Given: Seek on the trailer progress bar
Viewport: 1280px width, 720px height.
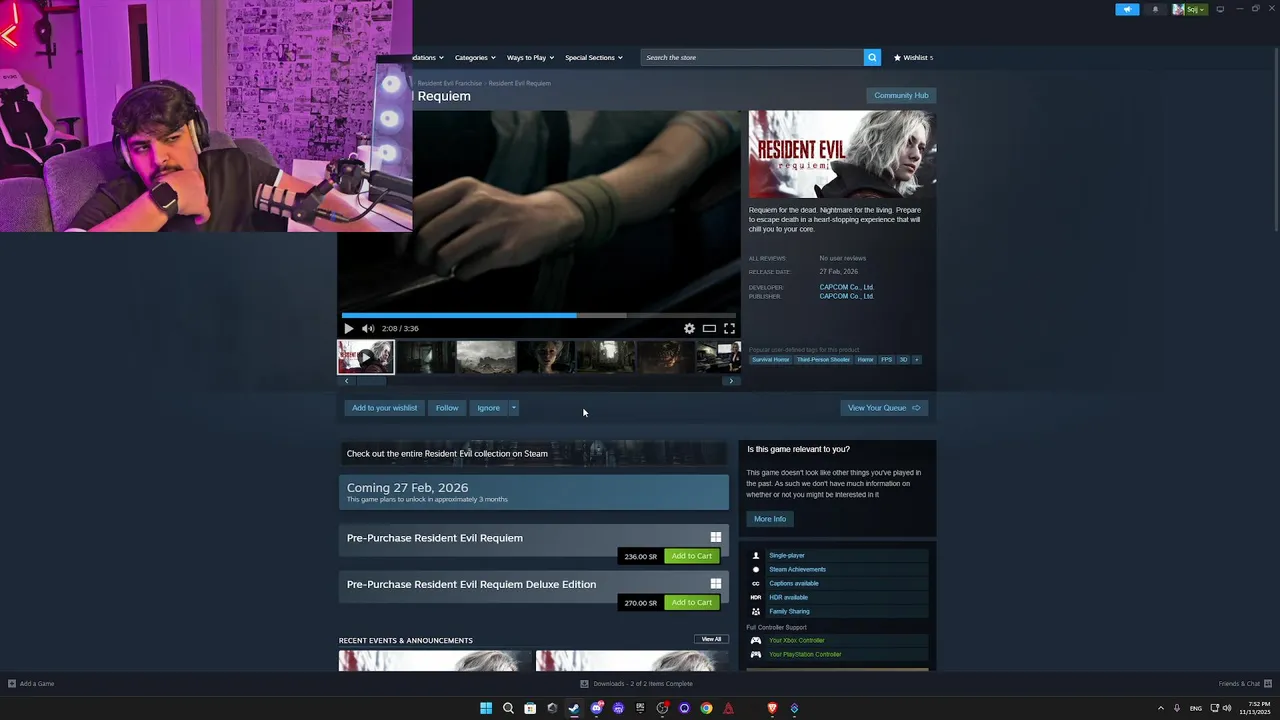Looking at the screenshot, I should point(538,315).
